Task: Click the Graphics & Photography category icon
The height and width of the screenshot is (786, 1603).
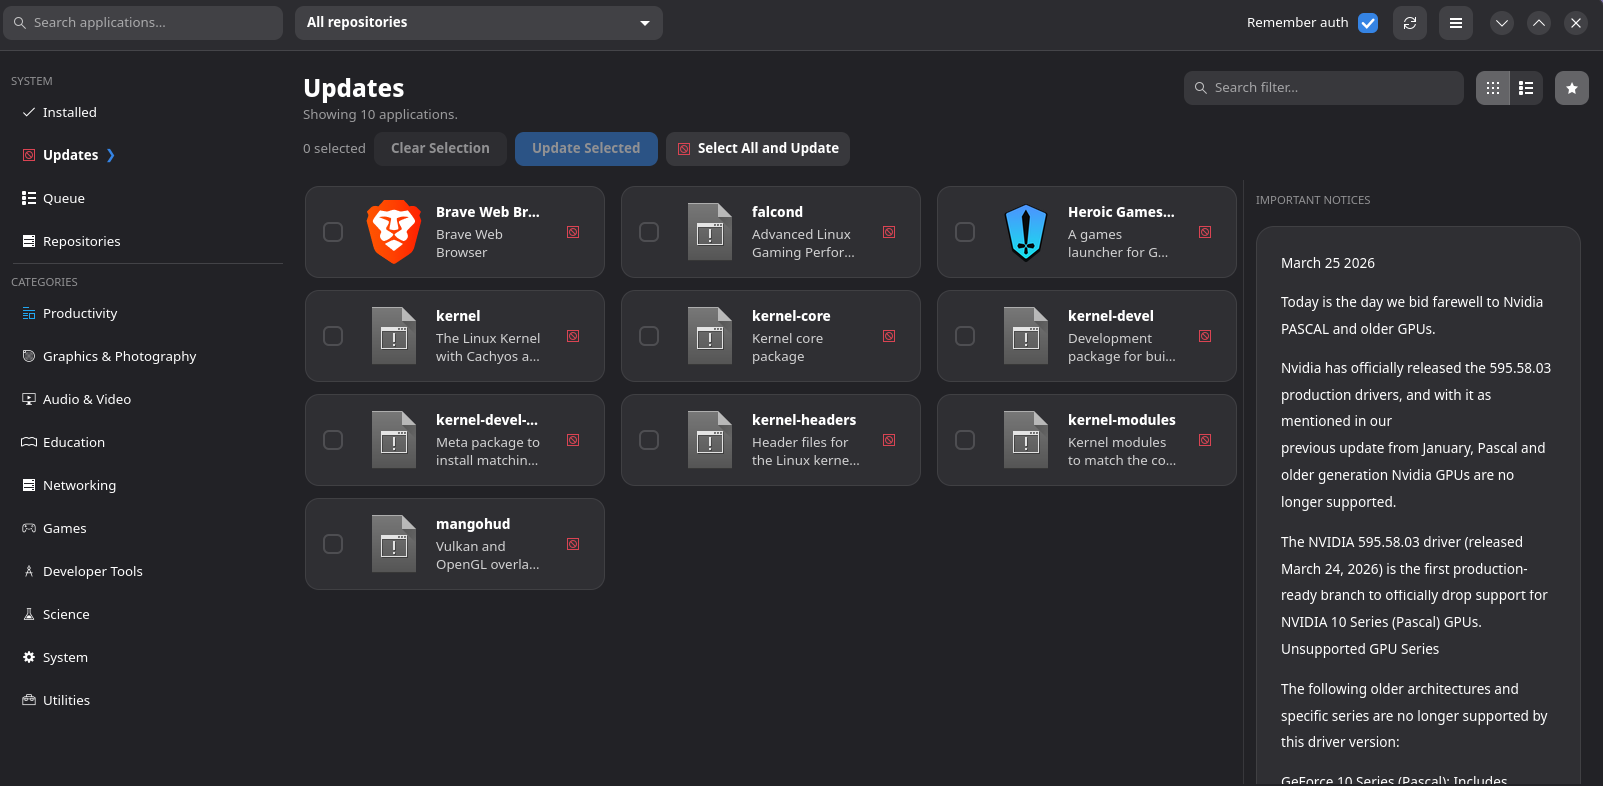Action: click(29, 356)
